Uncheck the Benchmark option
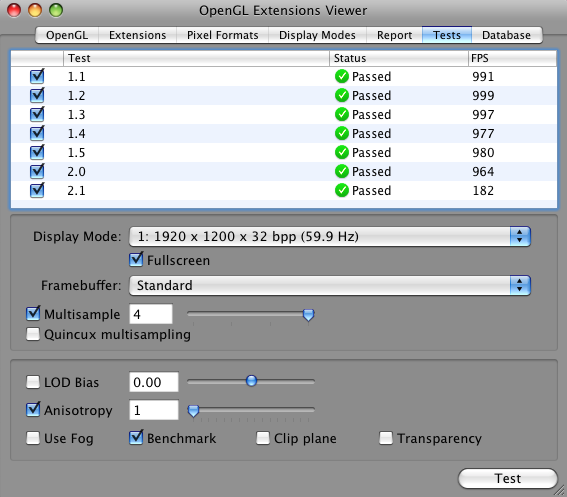Screen dimensions: 567x497 pyautogui.click(x=136, y=438)
